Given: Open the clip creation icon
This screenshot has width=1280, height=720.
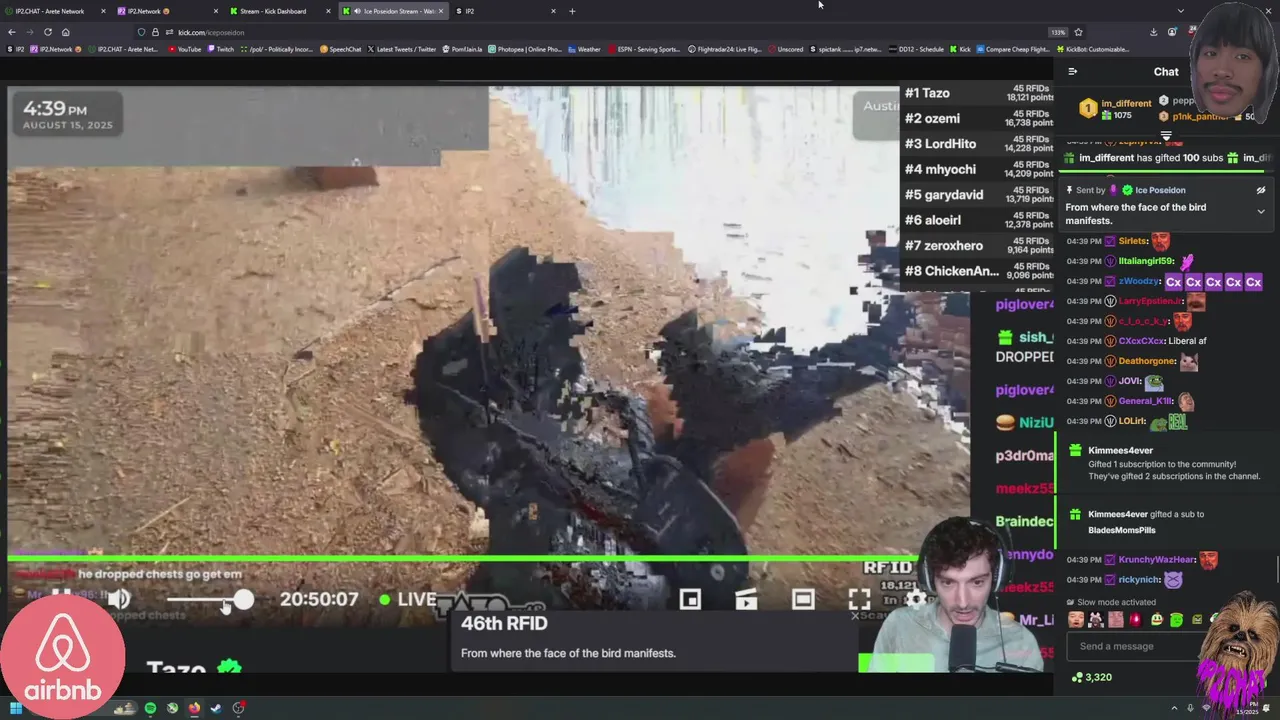Looking at the screenshot, I should click(746, 599).
